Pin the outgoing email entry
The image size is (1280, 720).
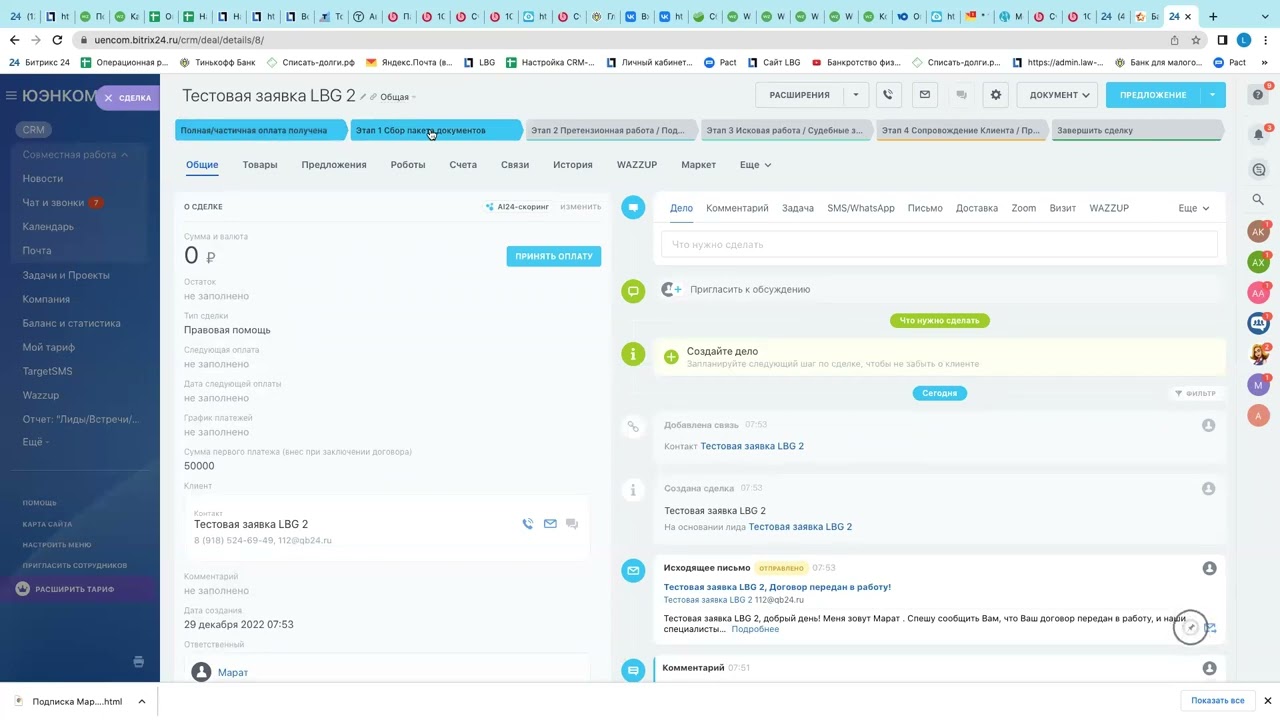[x=1190, y=628]
